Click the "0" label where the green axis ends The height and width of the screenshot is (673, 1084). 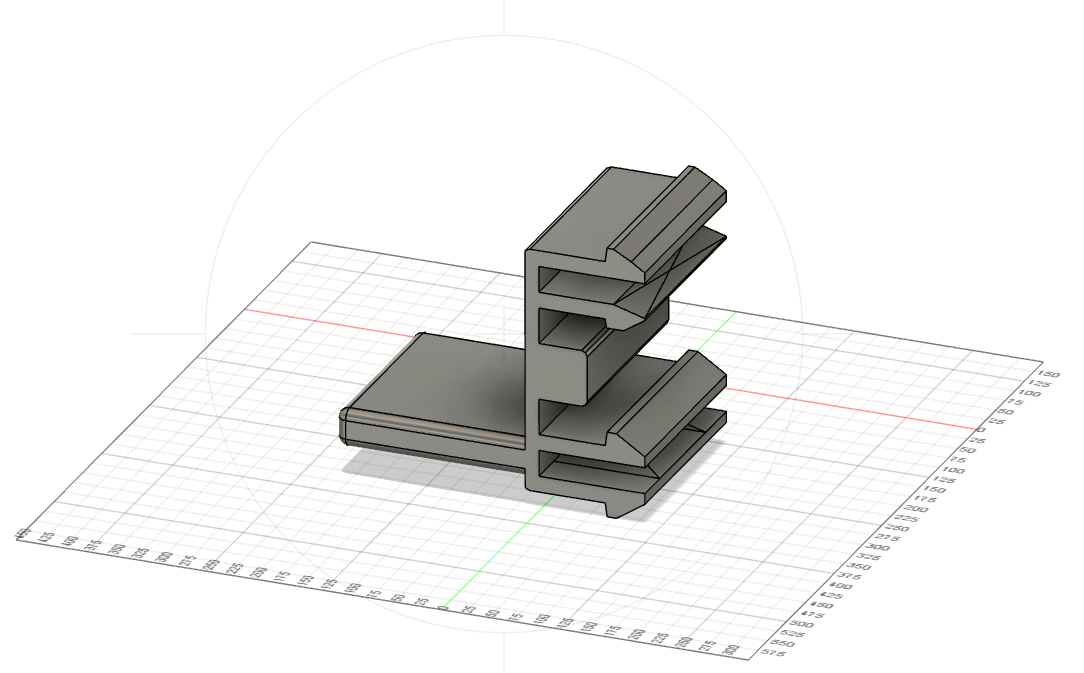coord(442,608)
